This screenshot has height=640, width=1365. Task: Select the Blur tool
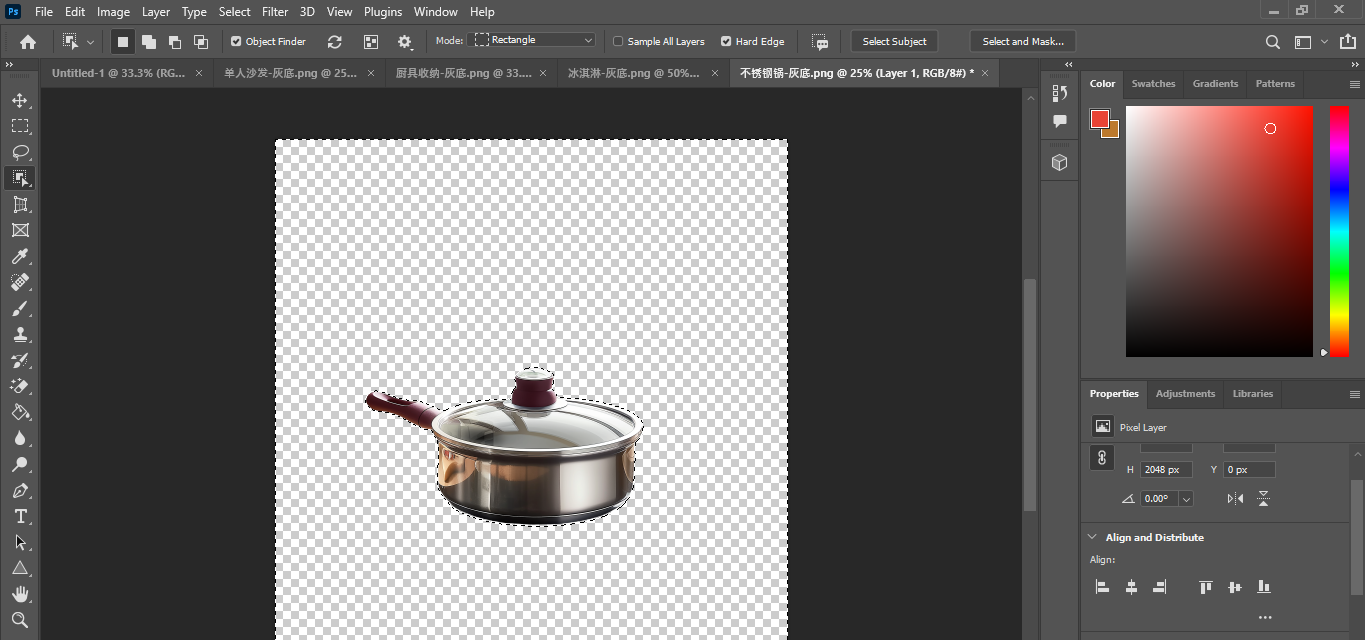point(20,439)
